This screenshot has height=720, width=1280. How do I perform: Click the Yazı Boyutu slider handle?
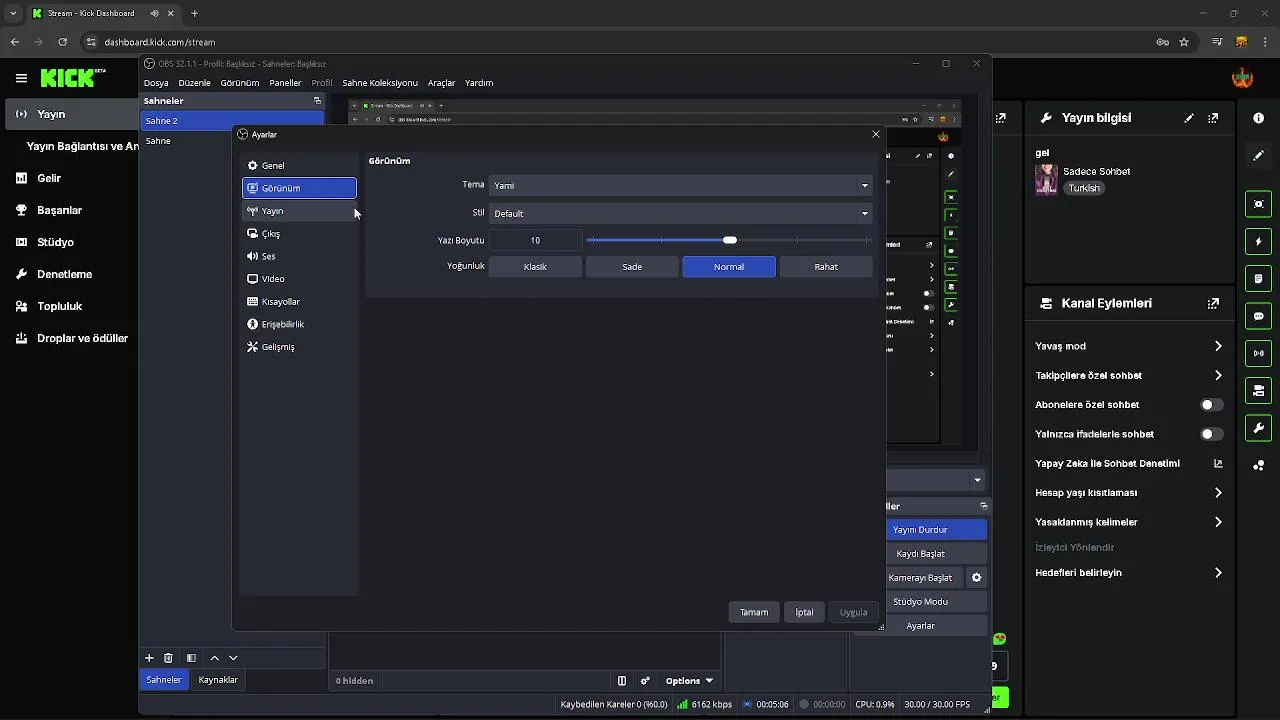[x=730, y=240]
